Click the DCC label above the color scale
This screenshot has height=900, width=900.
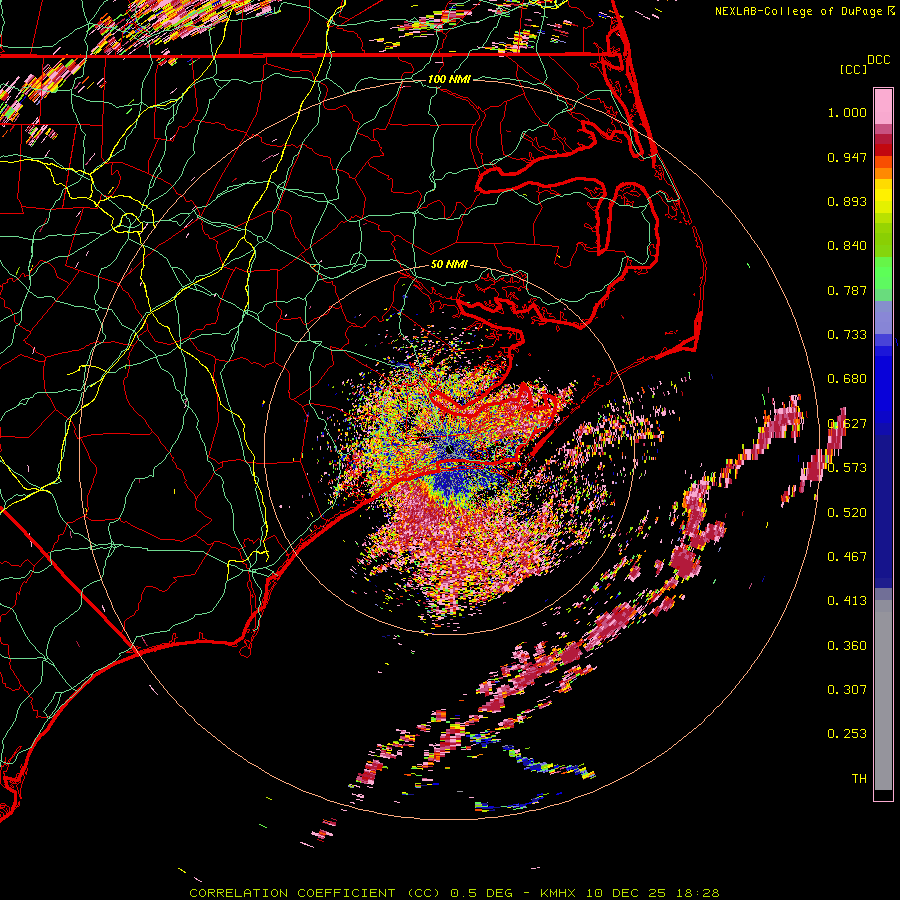878,60
